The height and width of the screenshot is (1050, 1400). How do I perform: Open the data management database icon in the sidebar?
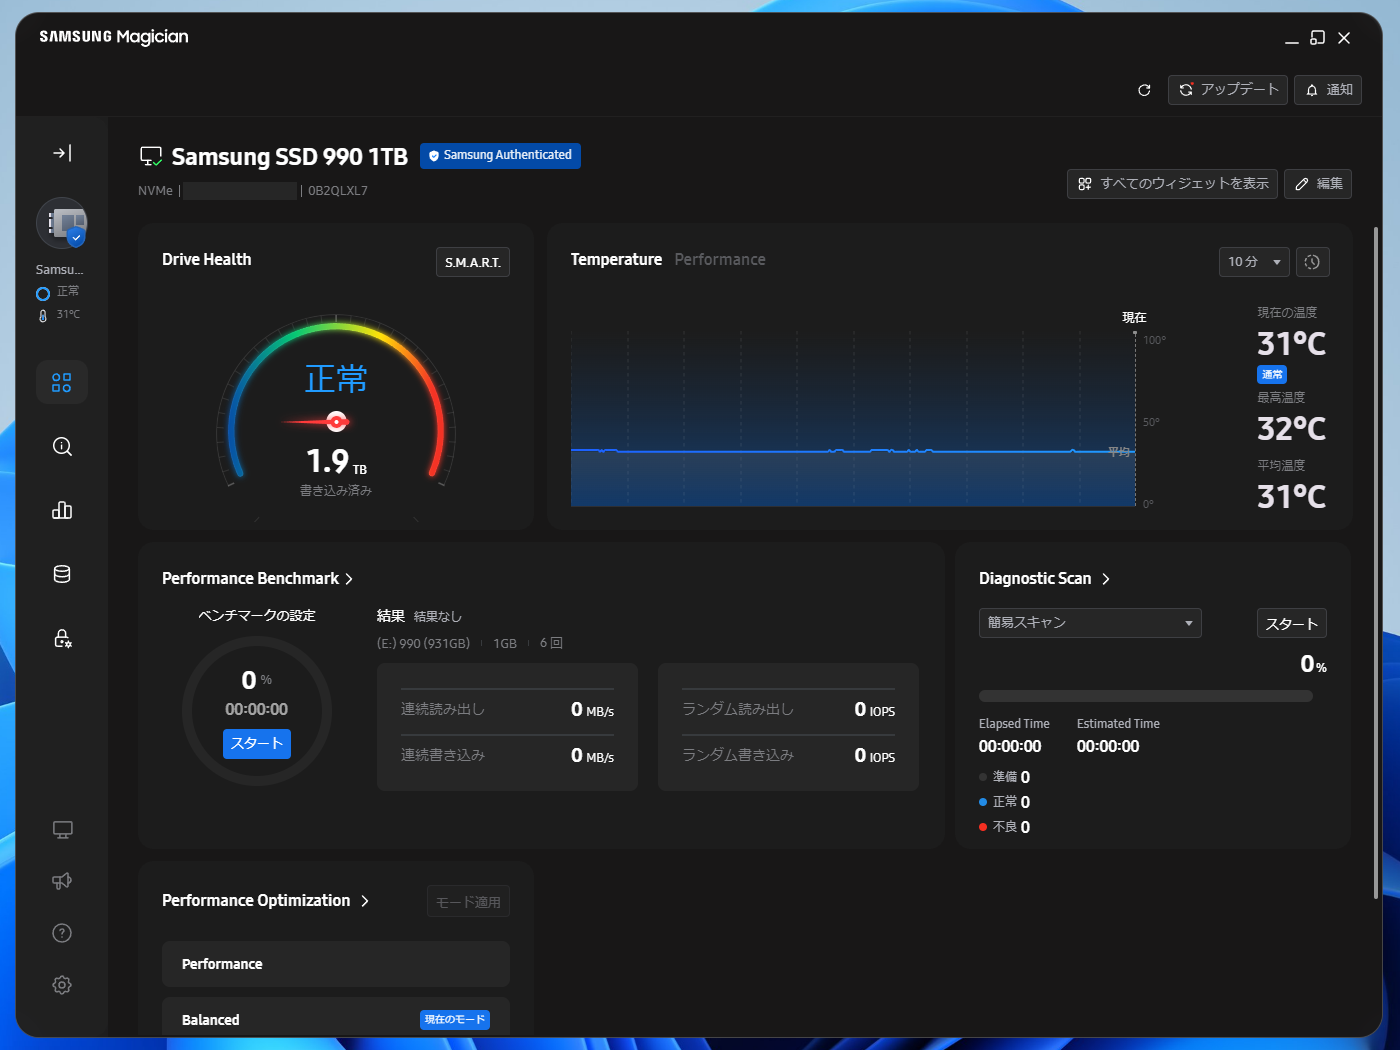click(x=62, y=575)
